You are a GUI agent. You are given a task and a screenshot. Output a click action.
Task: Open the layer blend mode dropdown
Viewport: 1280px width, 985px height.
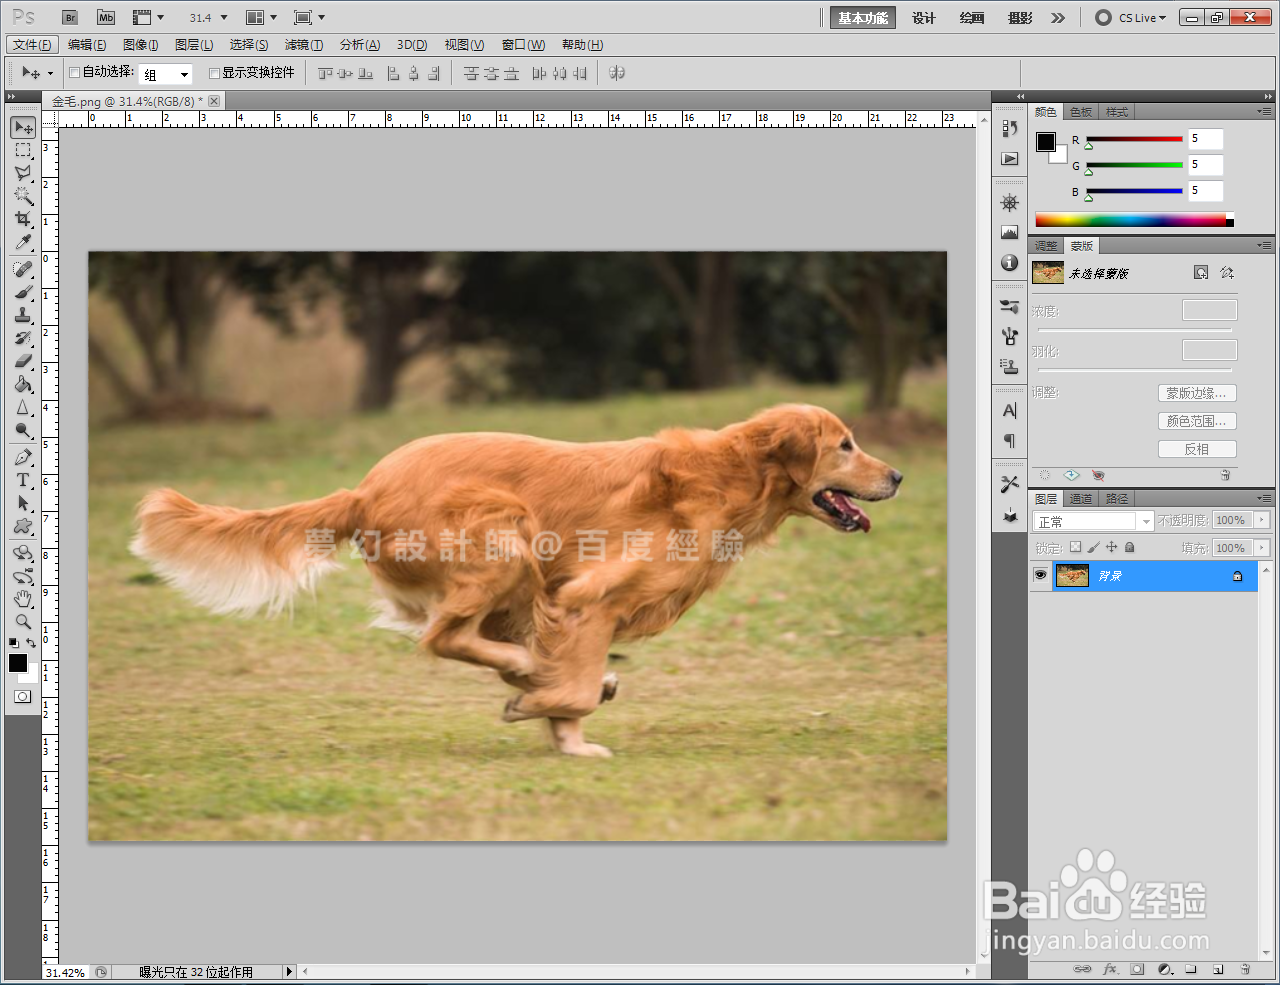[1146, 521]
